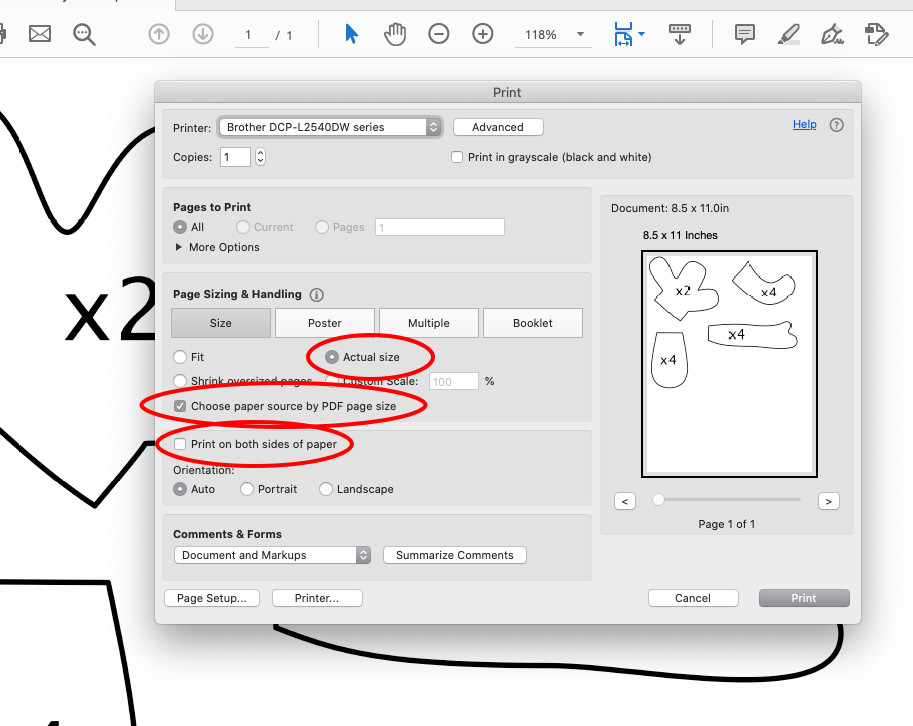Open the email document tool
The width and height of the screenshot is (913, 726).
click(39, 34)
